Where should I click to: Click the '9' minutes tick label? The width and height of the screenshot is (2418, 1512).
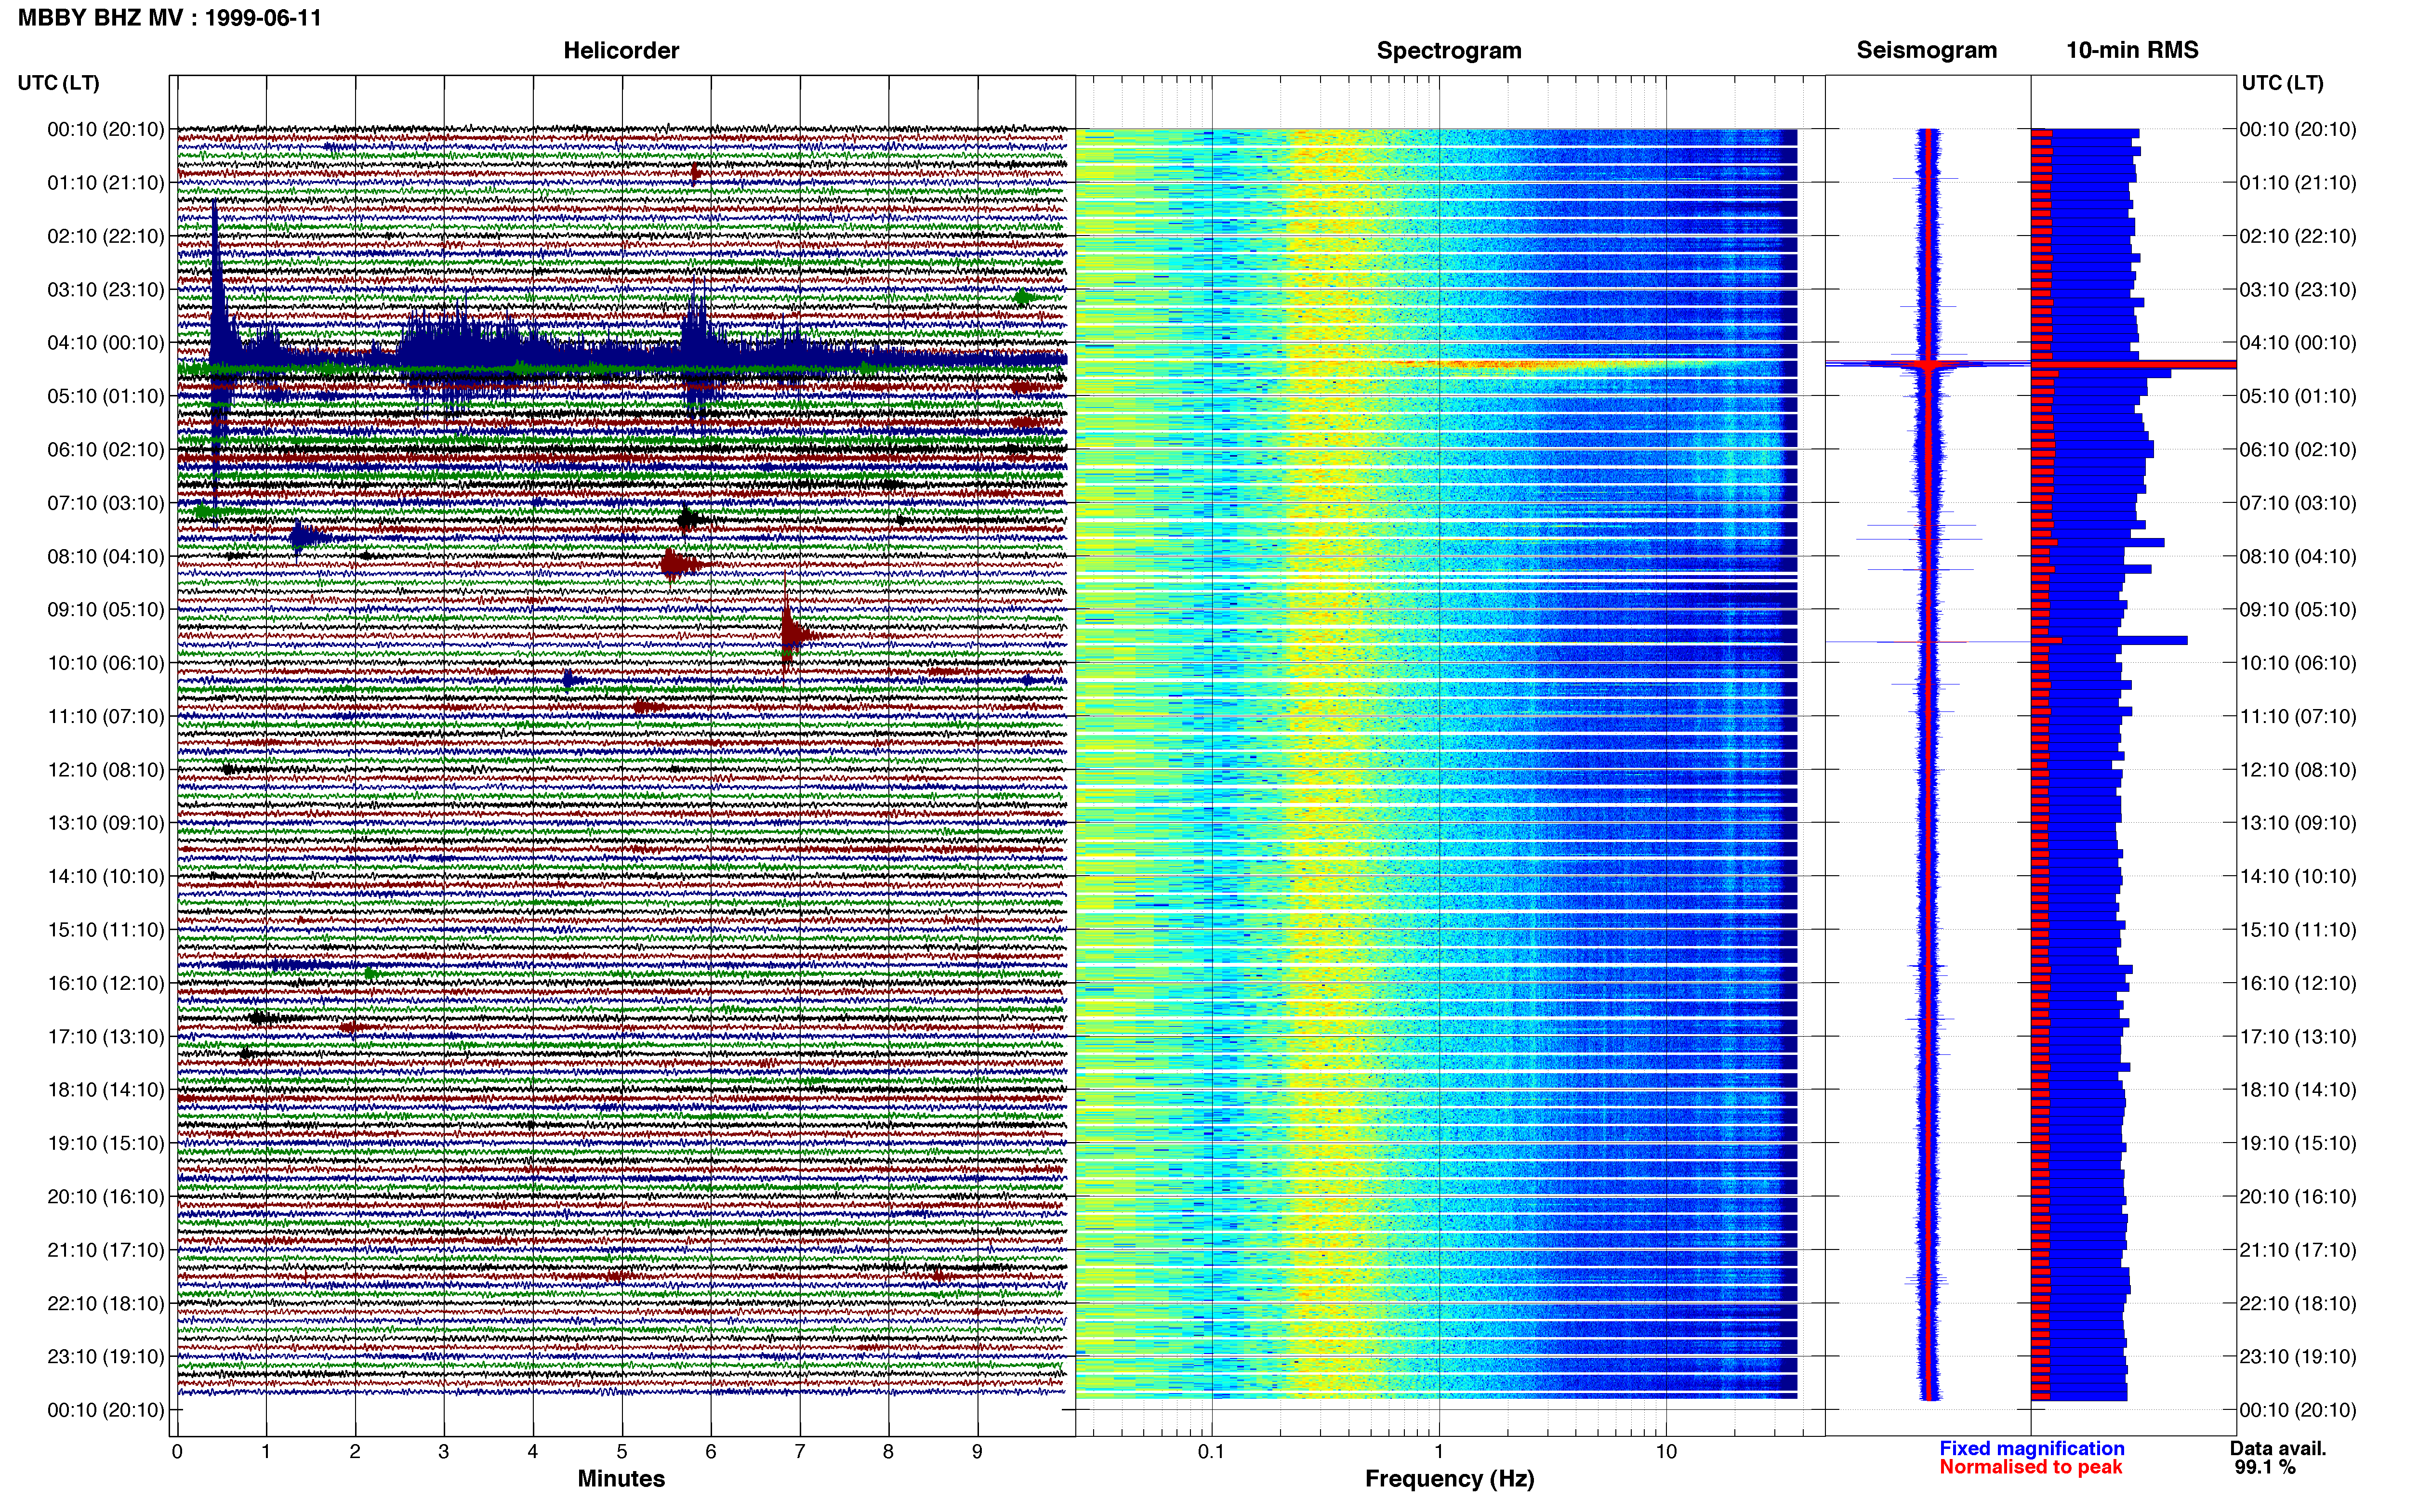click(977, 1451)
